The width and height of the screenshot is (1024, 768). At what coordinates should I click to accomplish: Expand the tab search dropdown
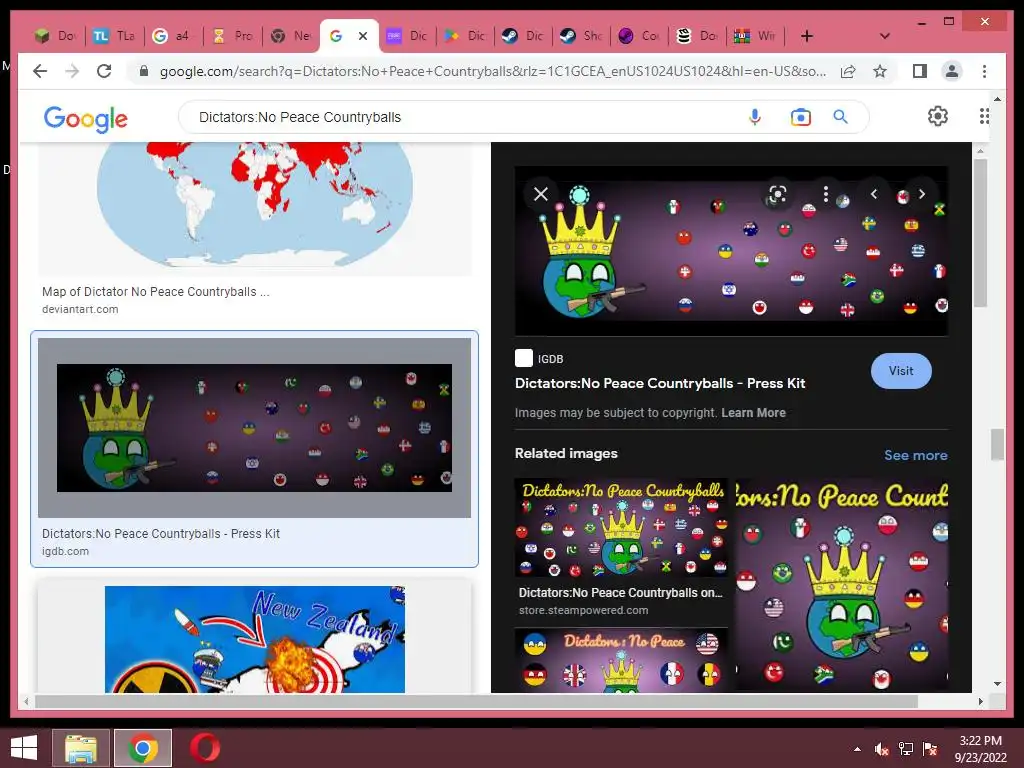pos(884,36)
